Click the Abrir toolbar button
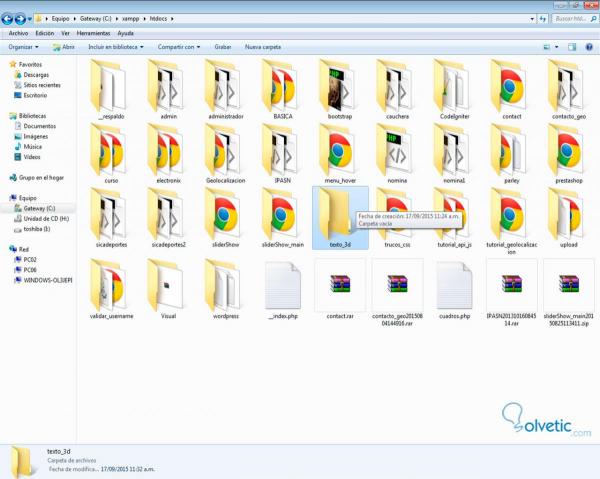This screenshot has height=479, width=600. pos(64,47)
